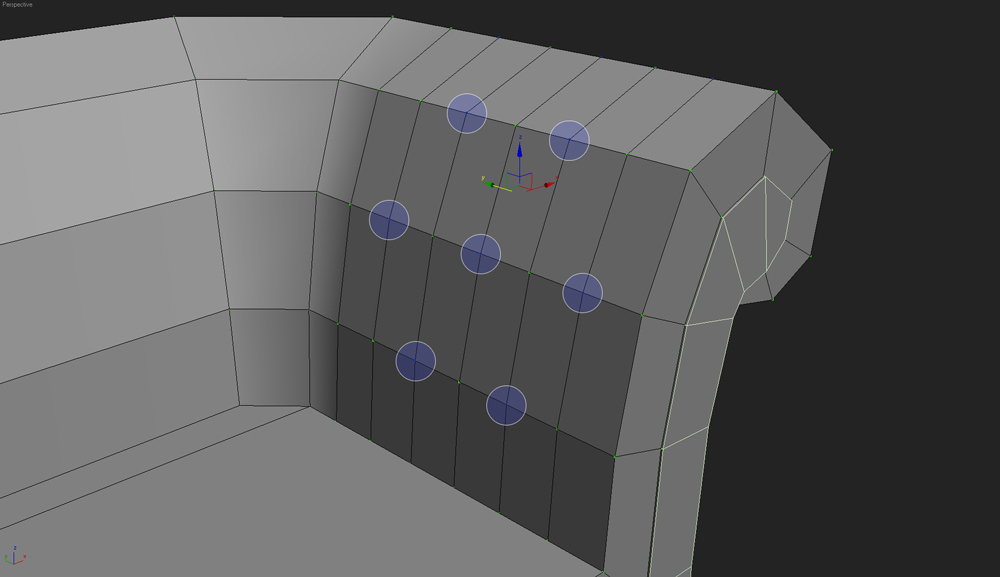Click the green vertex at the armrest's outermost tip

click(x=831, y=151)
